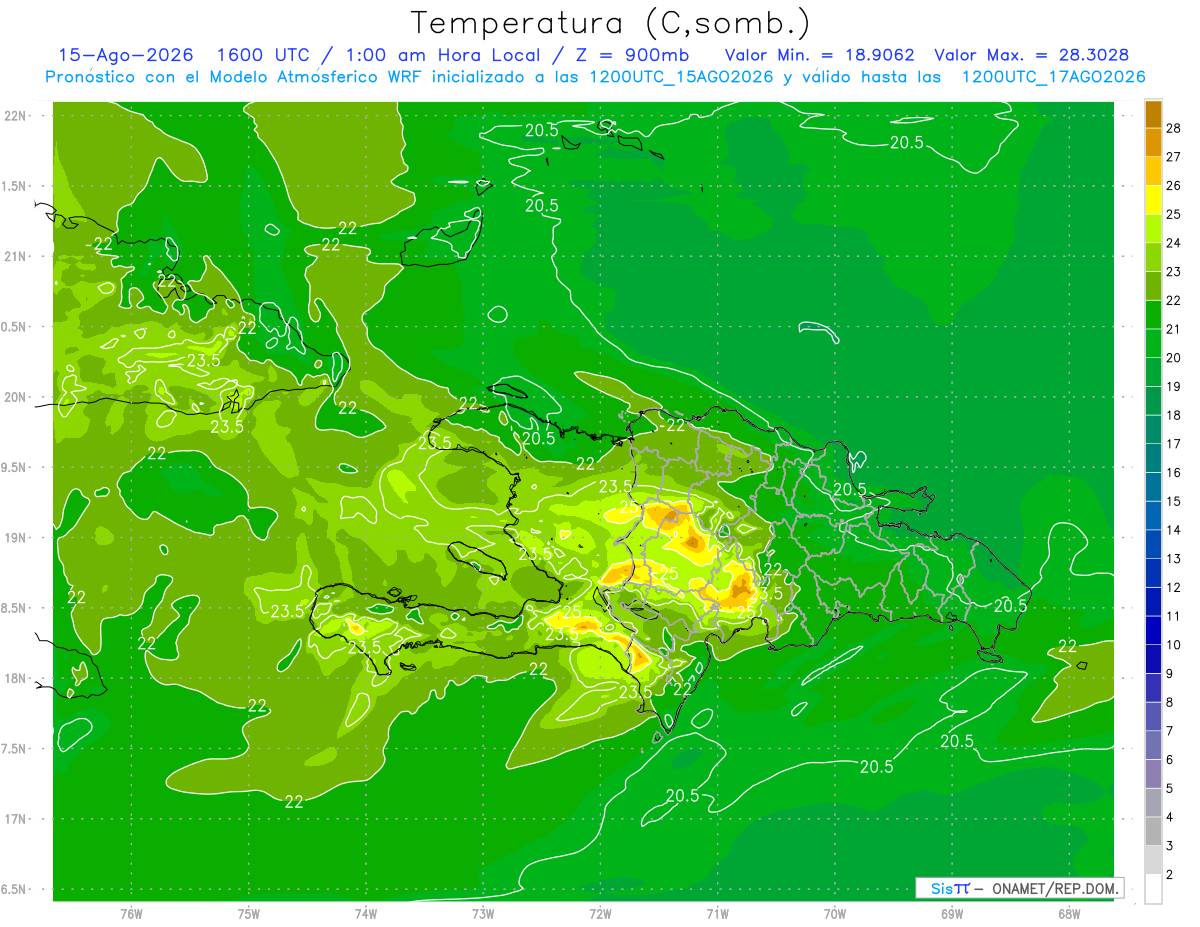1200x927 pixels.
Task: Click the "21N" latitude axis label
Action: click(x=15, y=257)
